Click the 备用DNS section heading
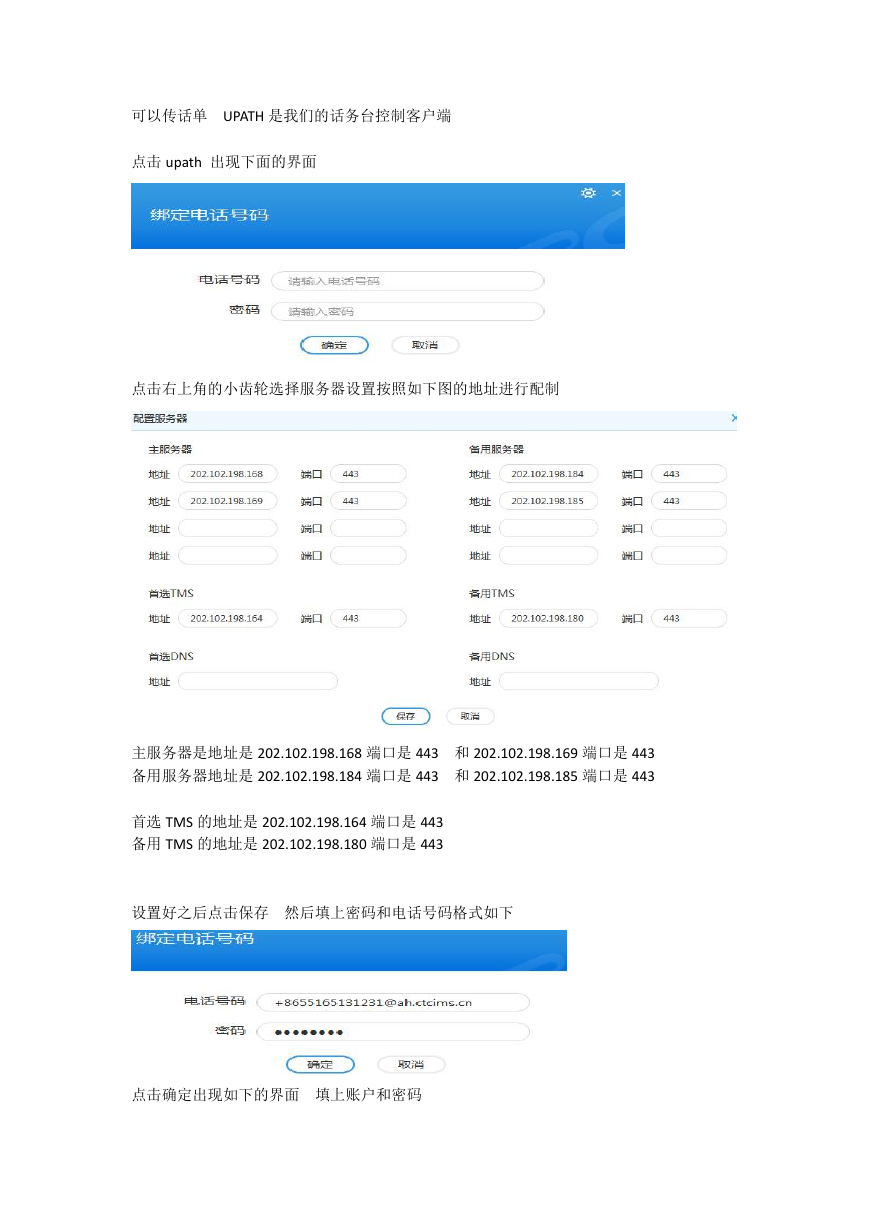The width and height of the screenshot is (869, 1228). [x=492, y=657]
